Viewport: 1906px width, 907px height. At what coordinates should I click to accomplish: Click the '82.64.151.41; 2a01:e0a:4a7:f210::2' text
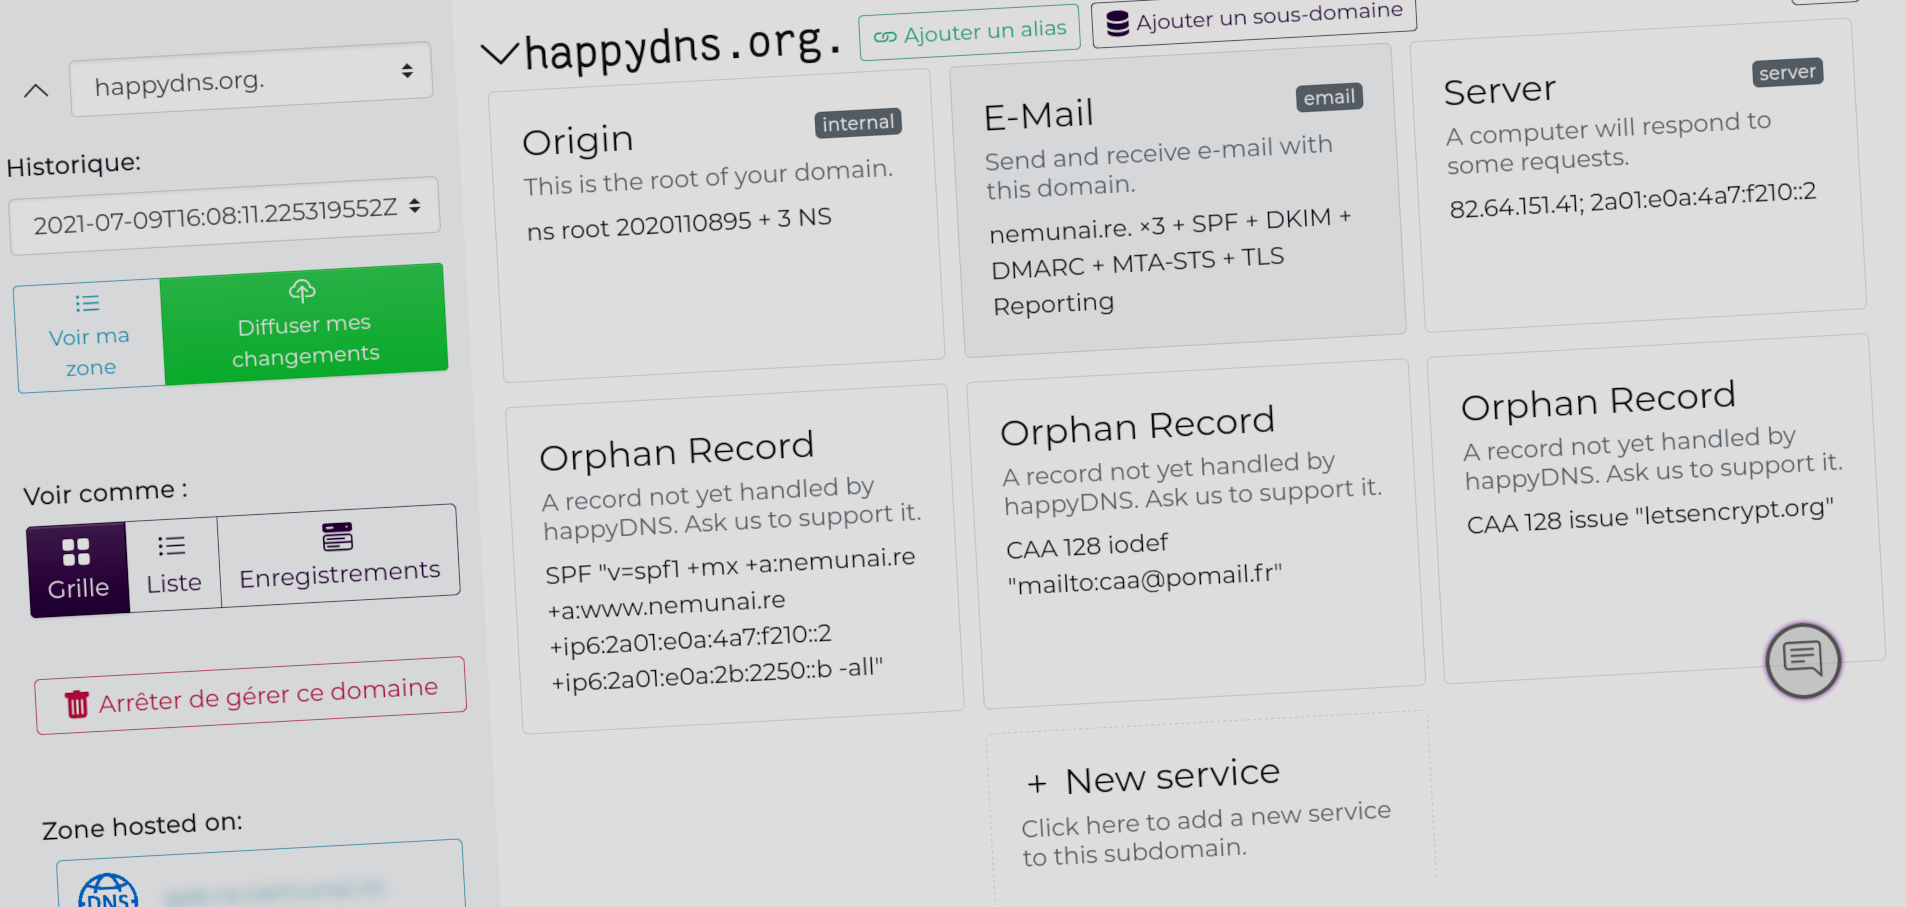[1633, 199]
